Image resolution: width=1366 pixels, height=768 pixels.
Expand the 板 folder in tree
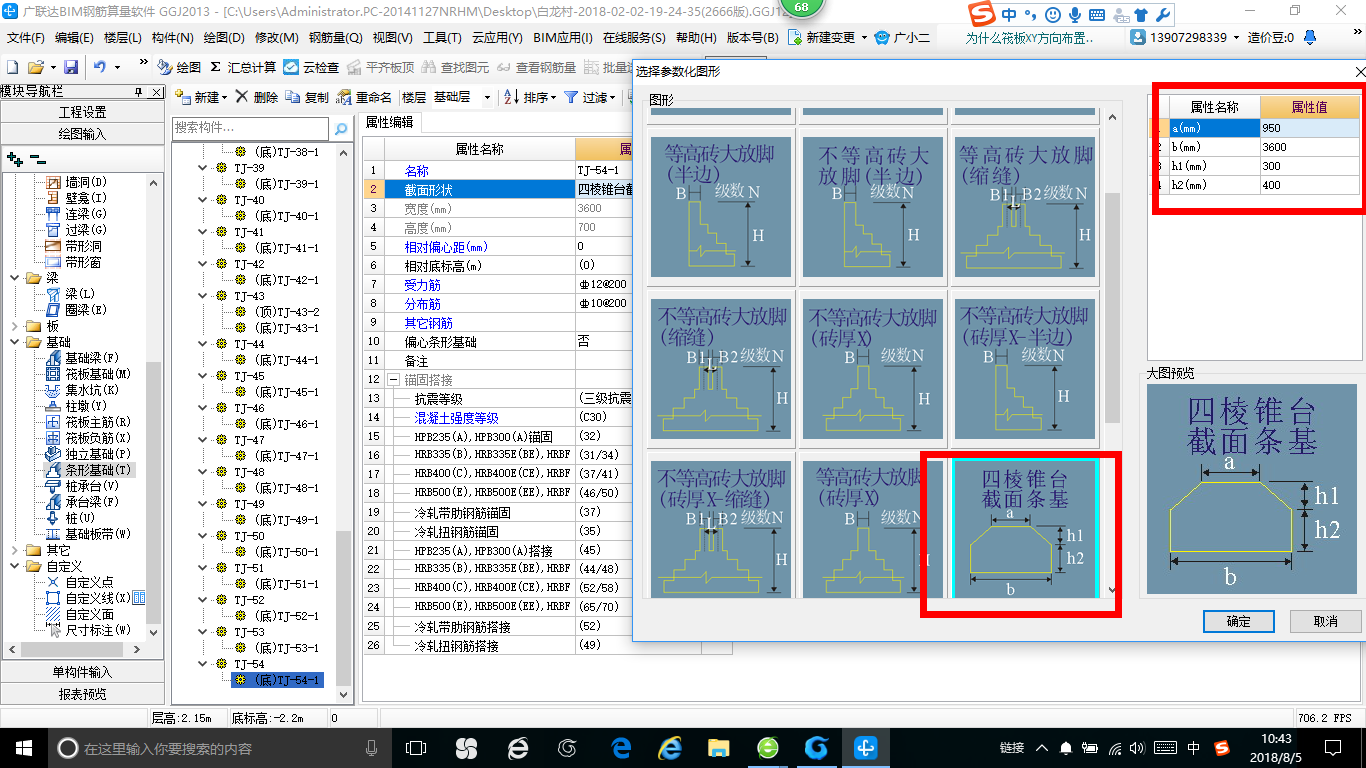[14, 326]
